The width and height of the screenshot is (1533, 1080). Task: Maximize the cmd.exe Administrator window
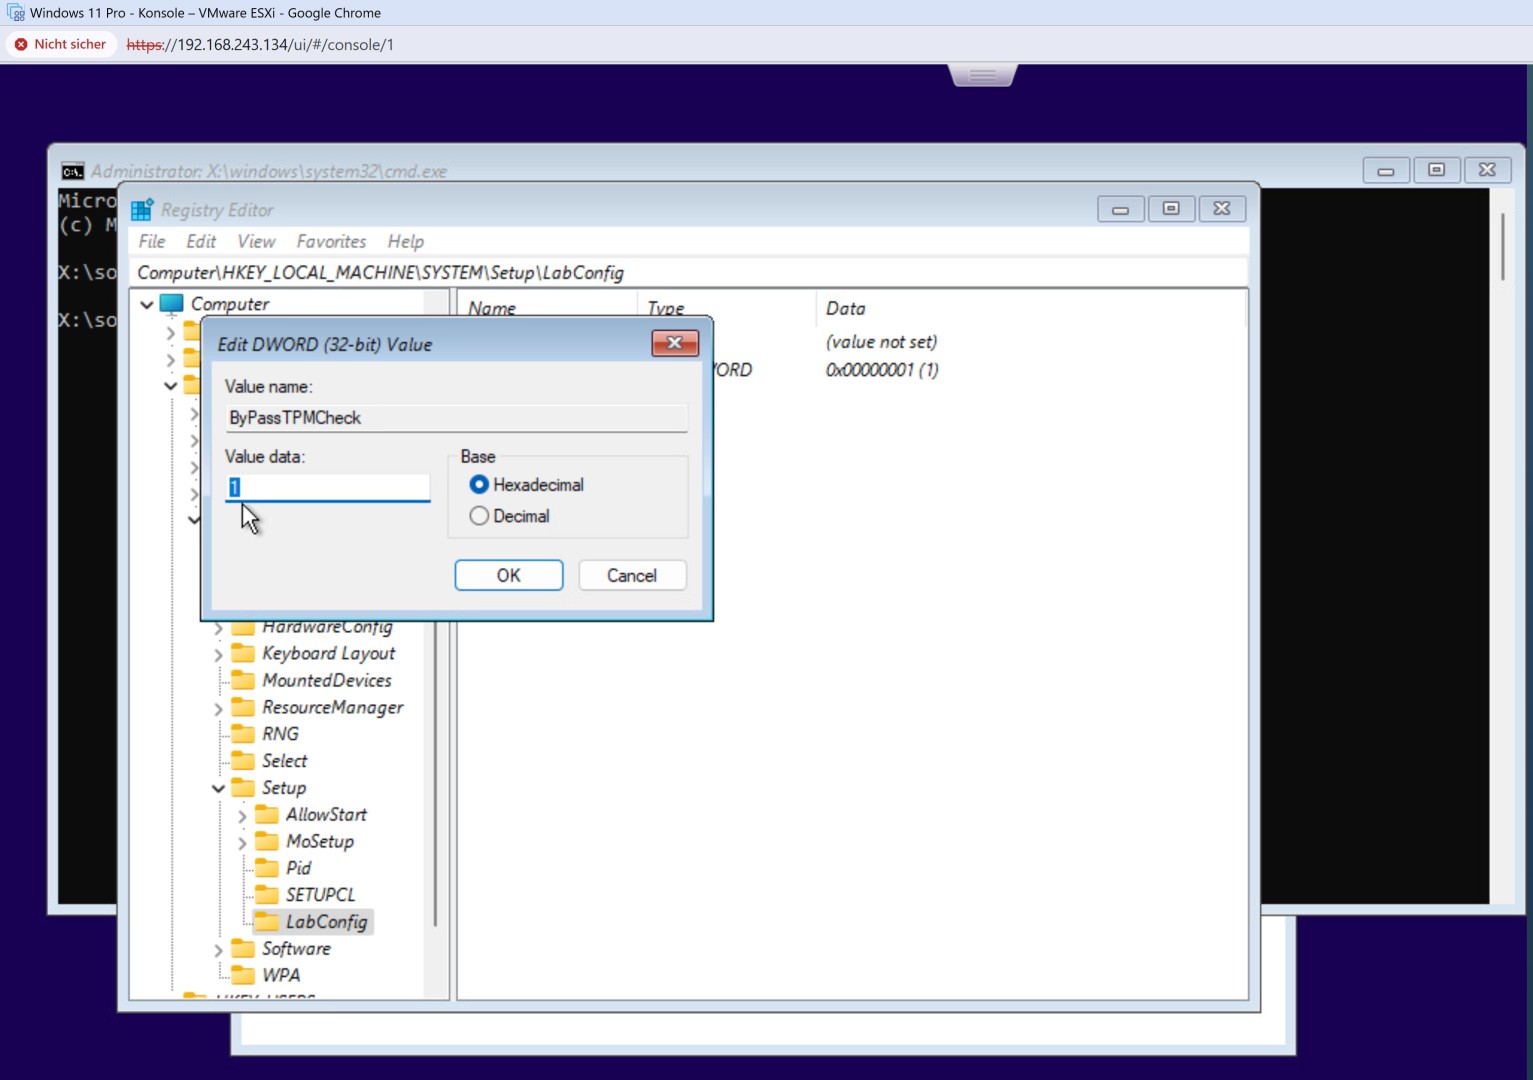[x=1436, y=170]
